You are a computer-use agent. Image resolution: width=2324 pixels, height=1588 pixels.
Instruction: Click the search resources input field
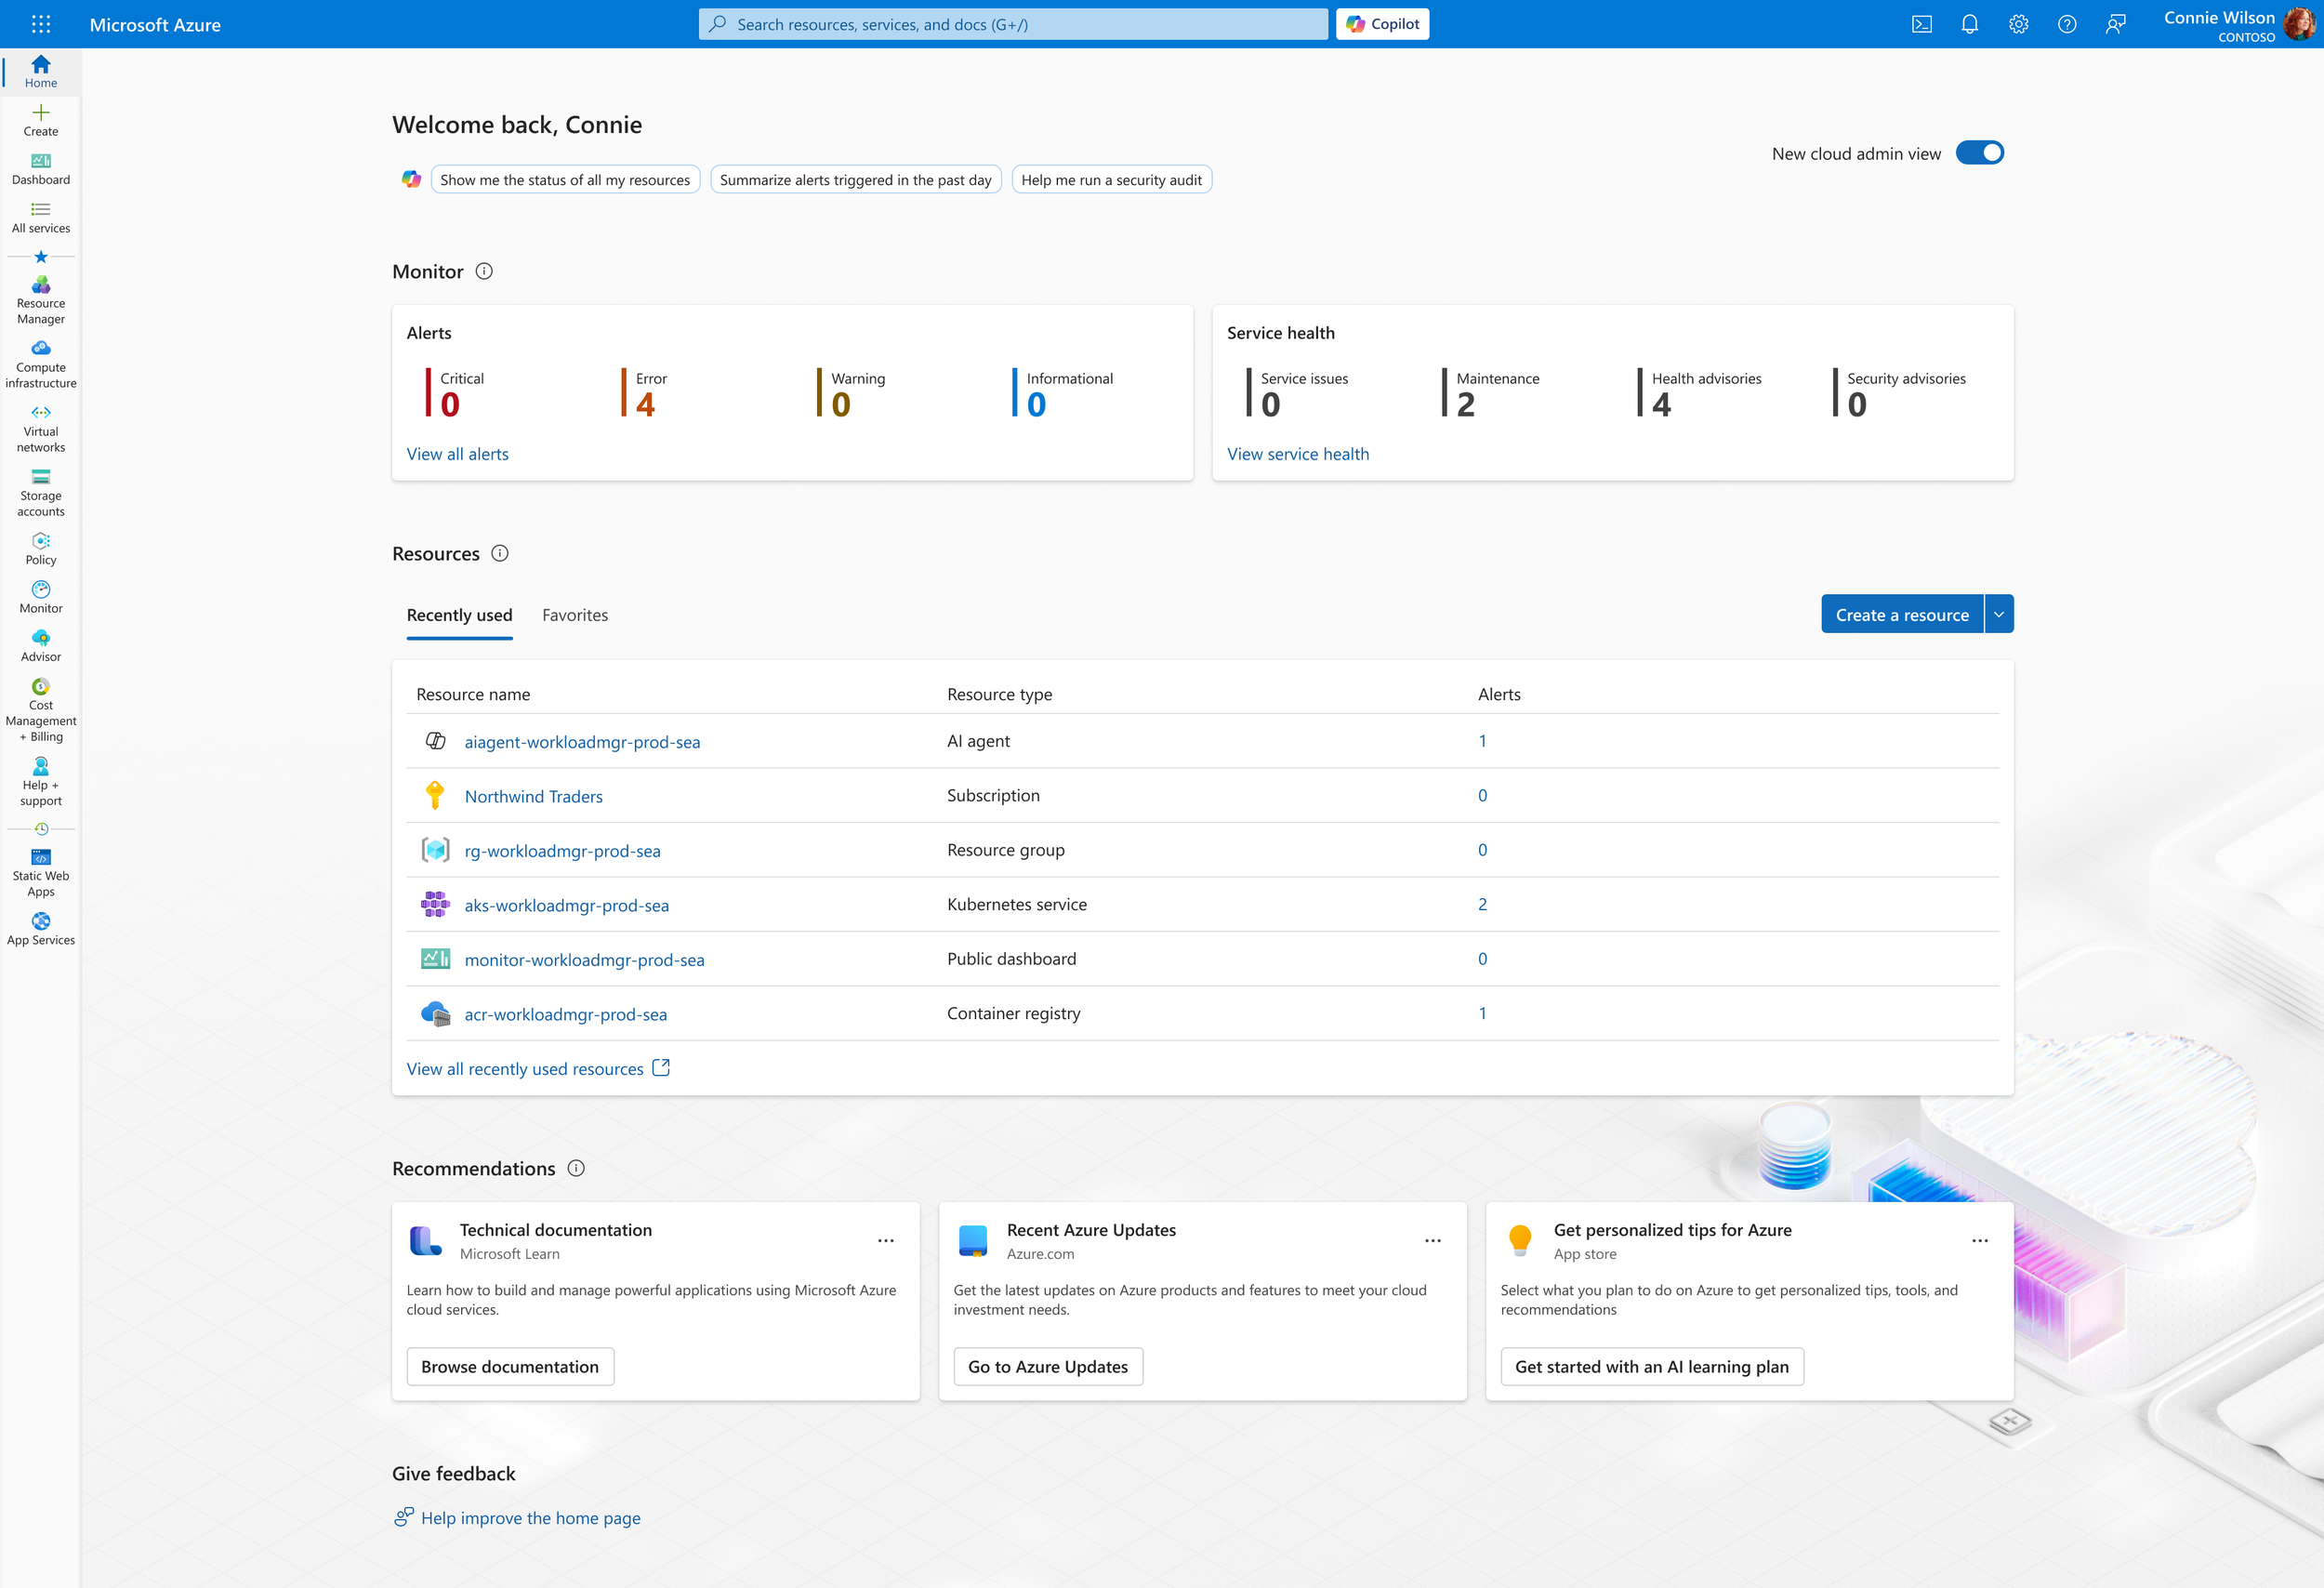[1012, 24]
